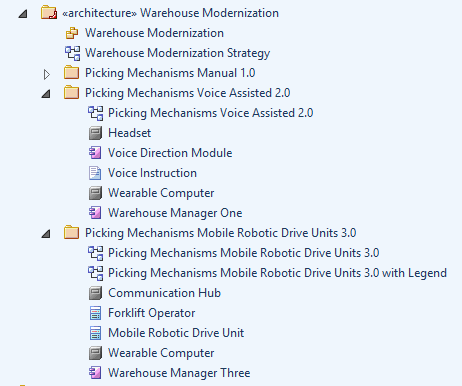Click the Communication Hub node icon
The width and height of the screenshot is (462, 386).
coord(95,293)
